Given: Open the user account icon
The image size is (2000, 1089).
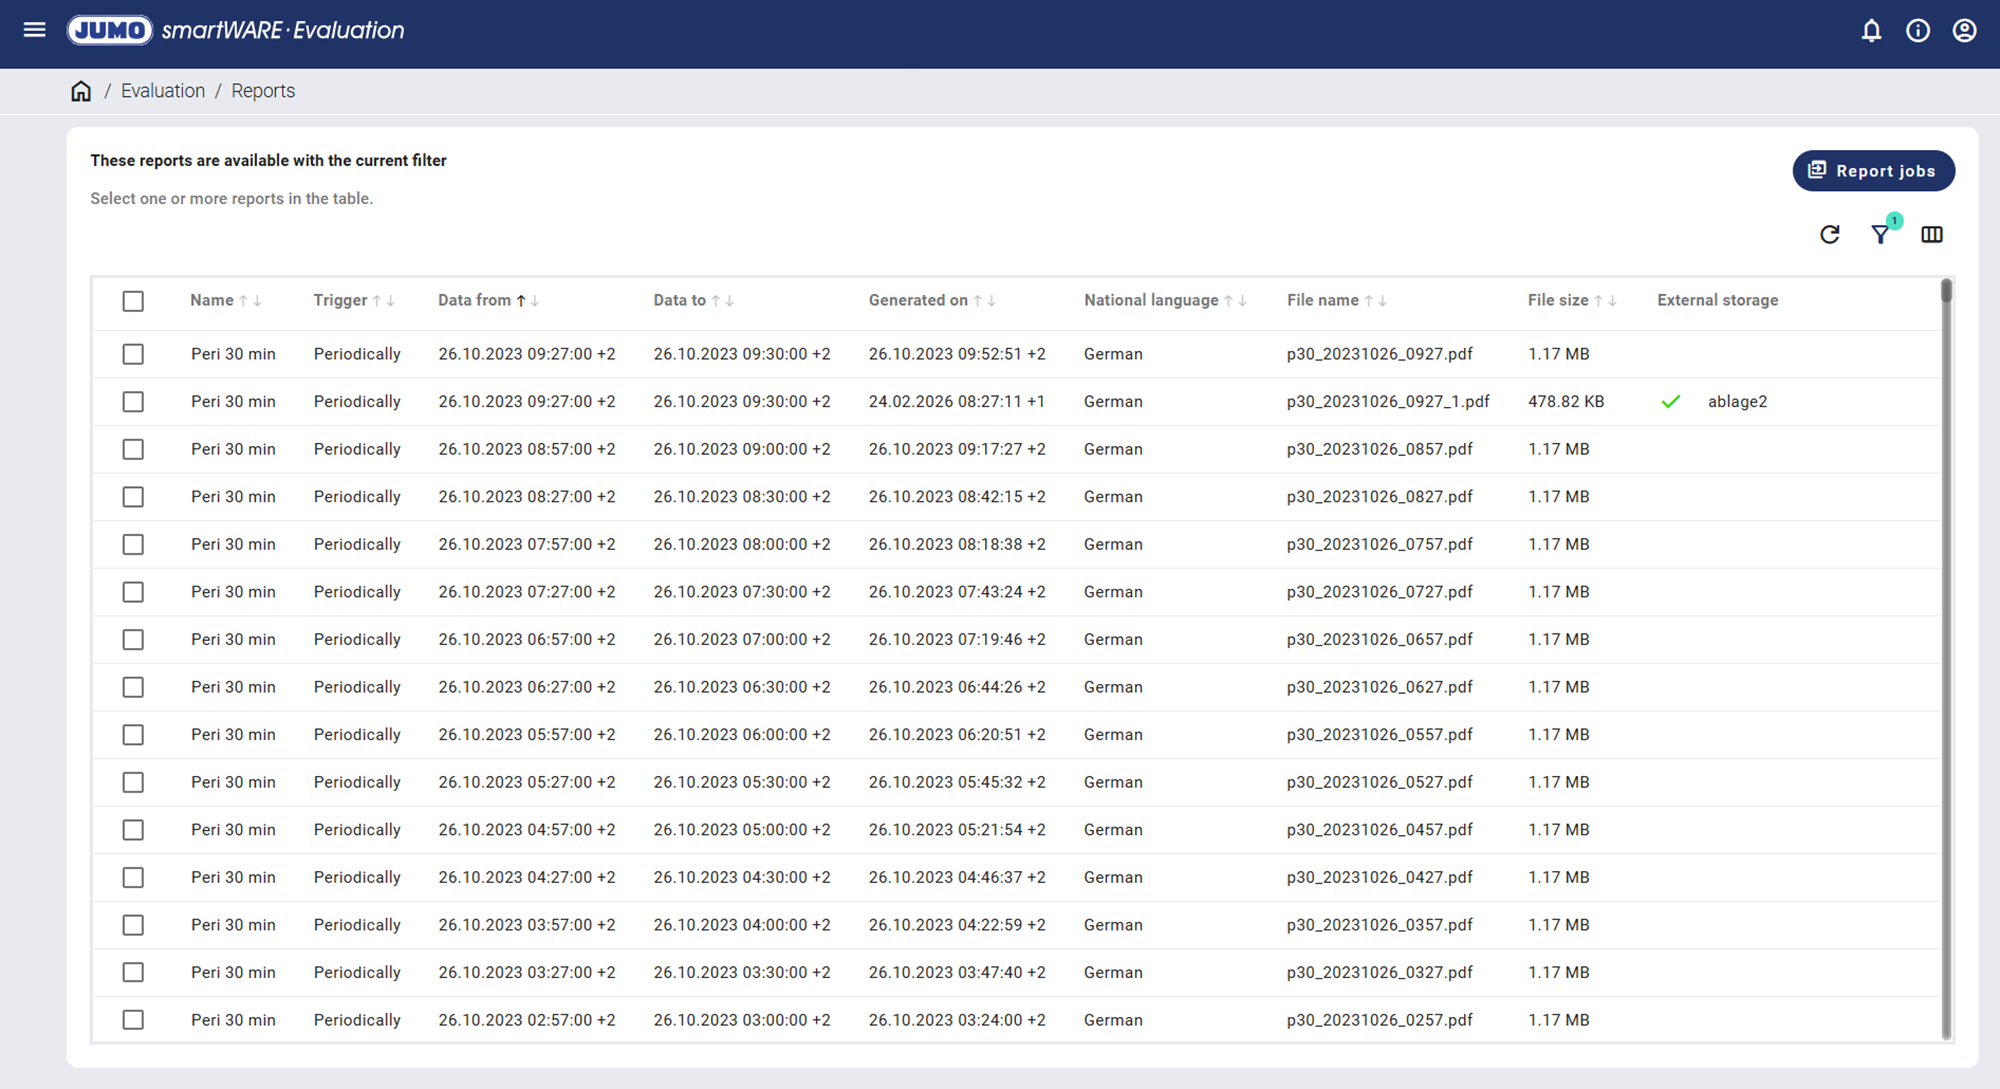Looking at the screenshot, I should click(1964, 31).
